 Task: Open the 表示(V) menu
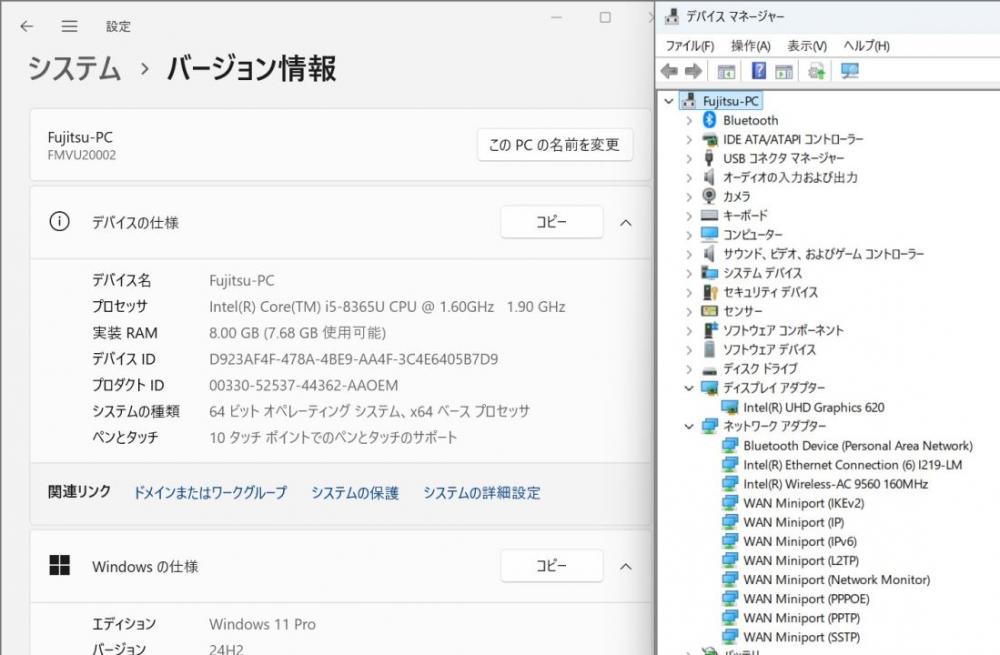pos(807,46)
